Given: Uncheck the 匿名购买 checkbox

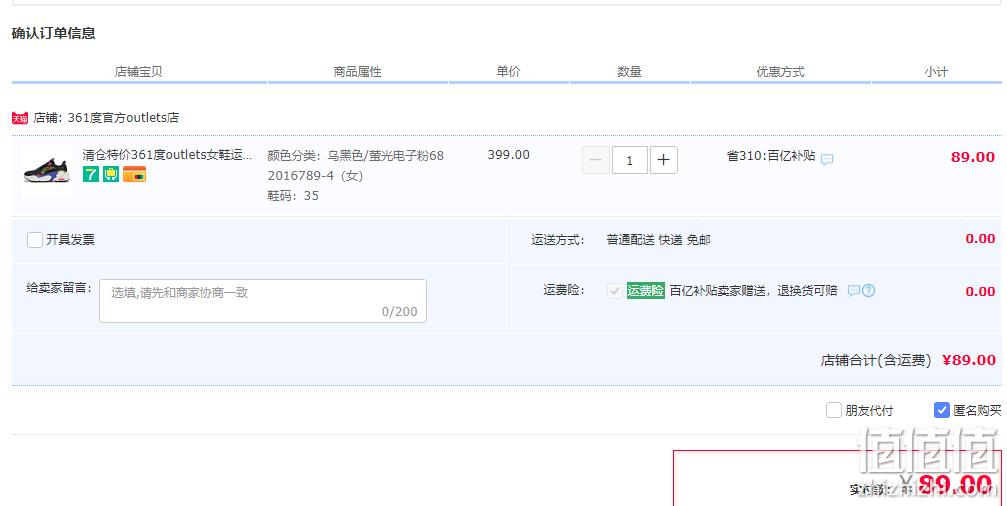Looking at the screenshot, I should pyautogui.click(x=941, y=410).
